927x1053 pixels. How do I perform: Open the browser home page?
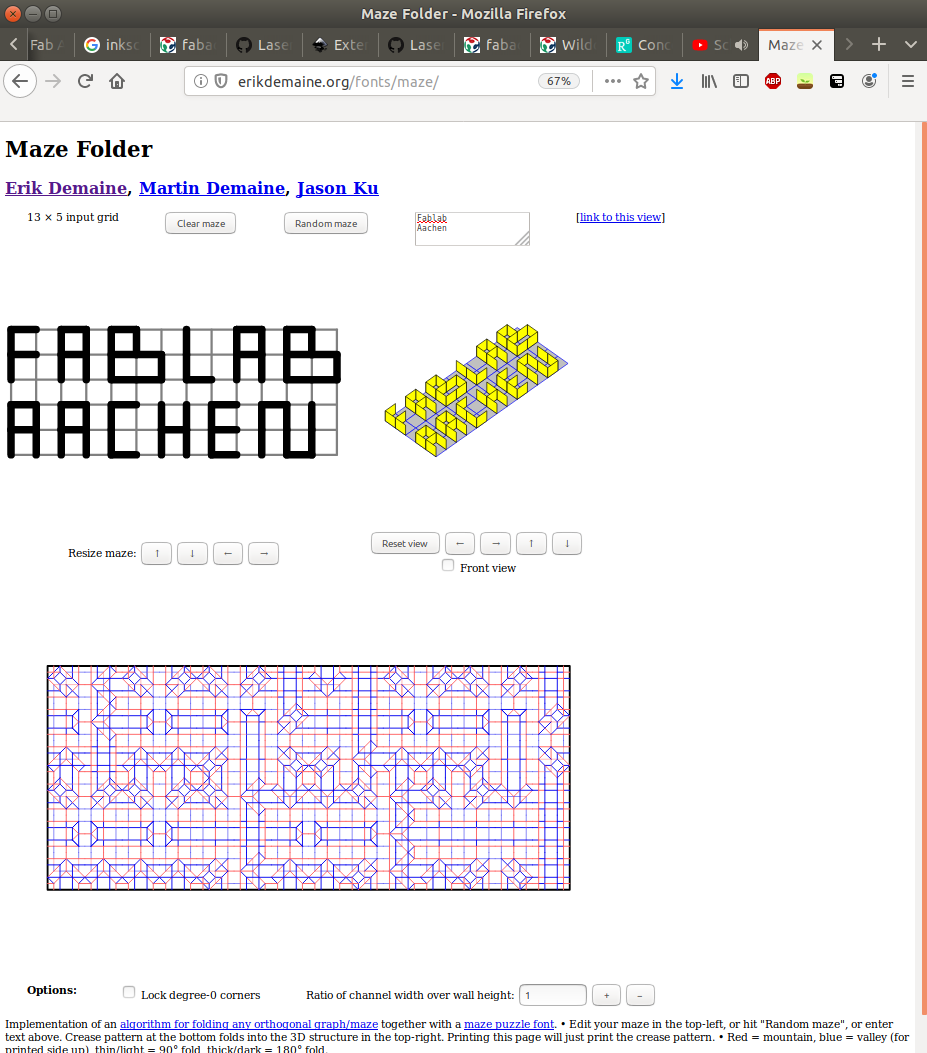point(117,81)
